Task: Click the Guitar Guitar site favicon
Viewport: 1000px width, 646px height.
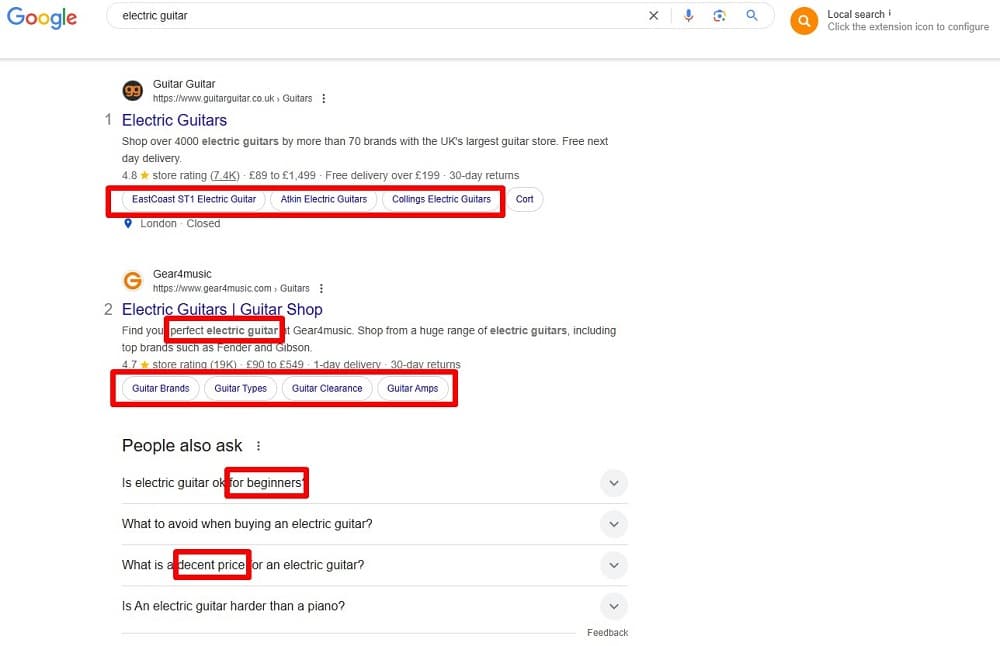Action: (x=133, y=91)
